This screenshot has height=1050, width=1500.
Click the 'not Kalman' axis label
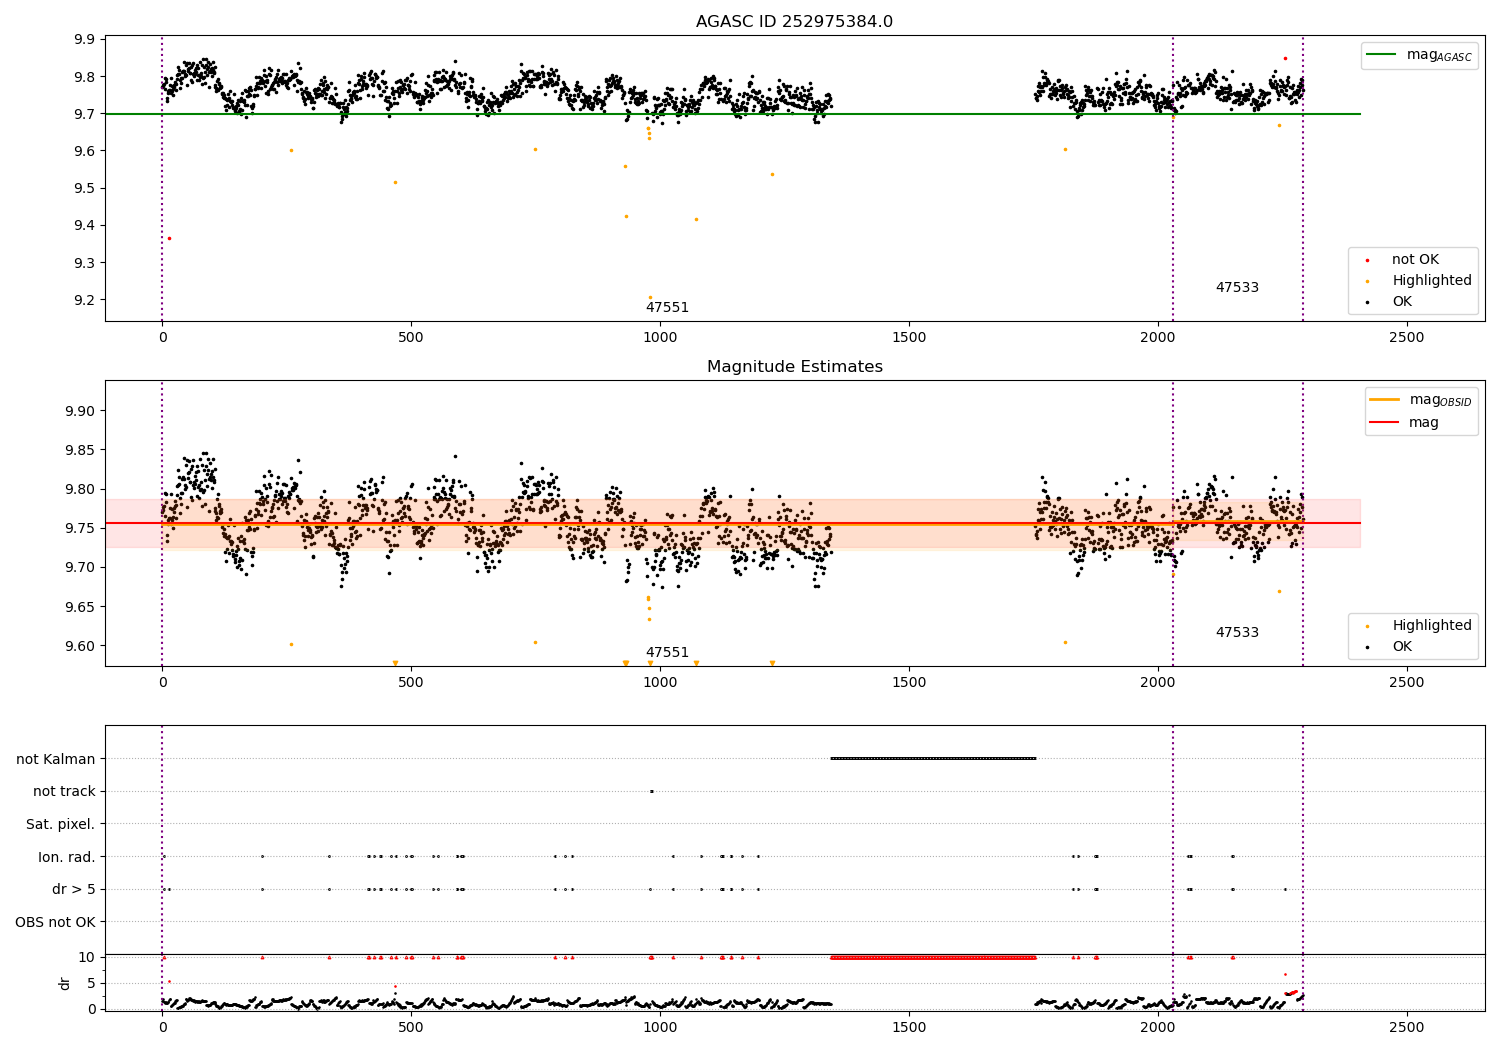(x=56, y=759)
